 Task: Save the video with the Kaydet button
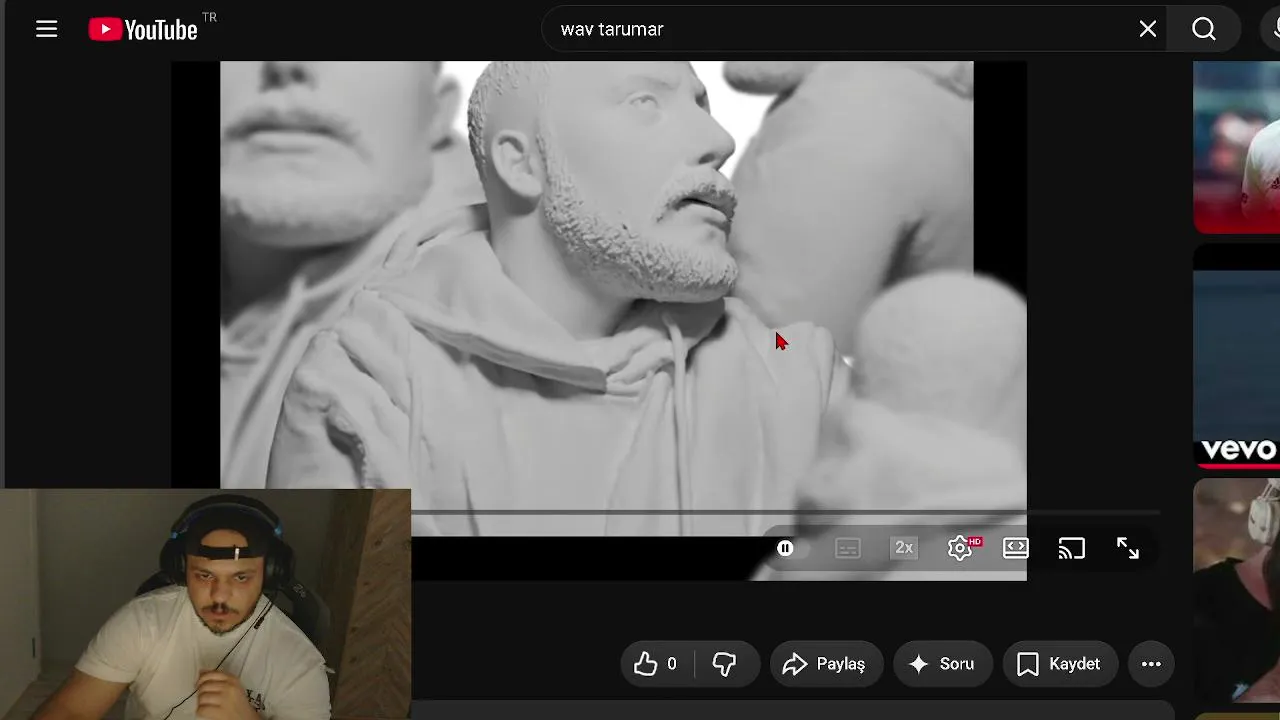coord(1059,664)
